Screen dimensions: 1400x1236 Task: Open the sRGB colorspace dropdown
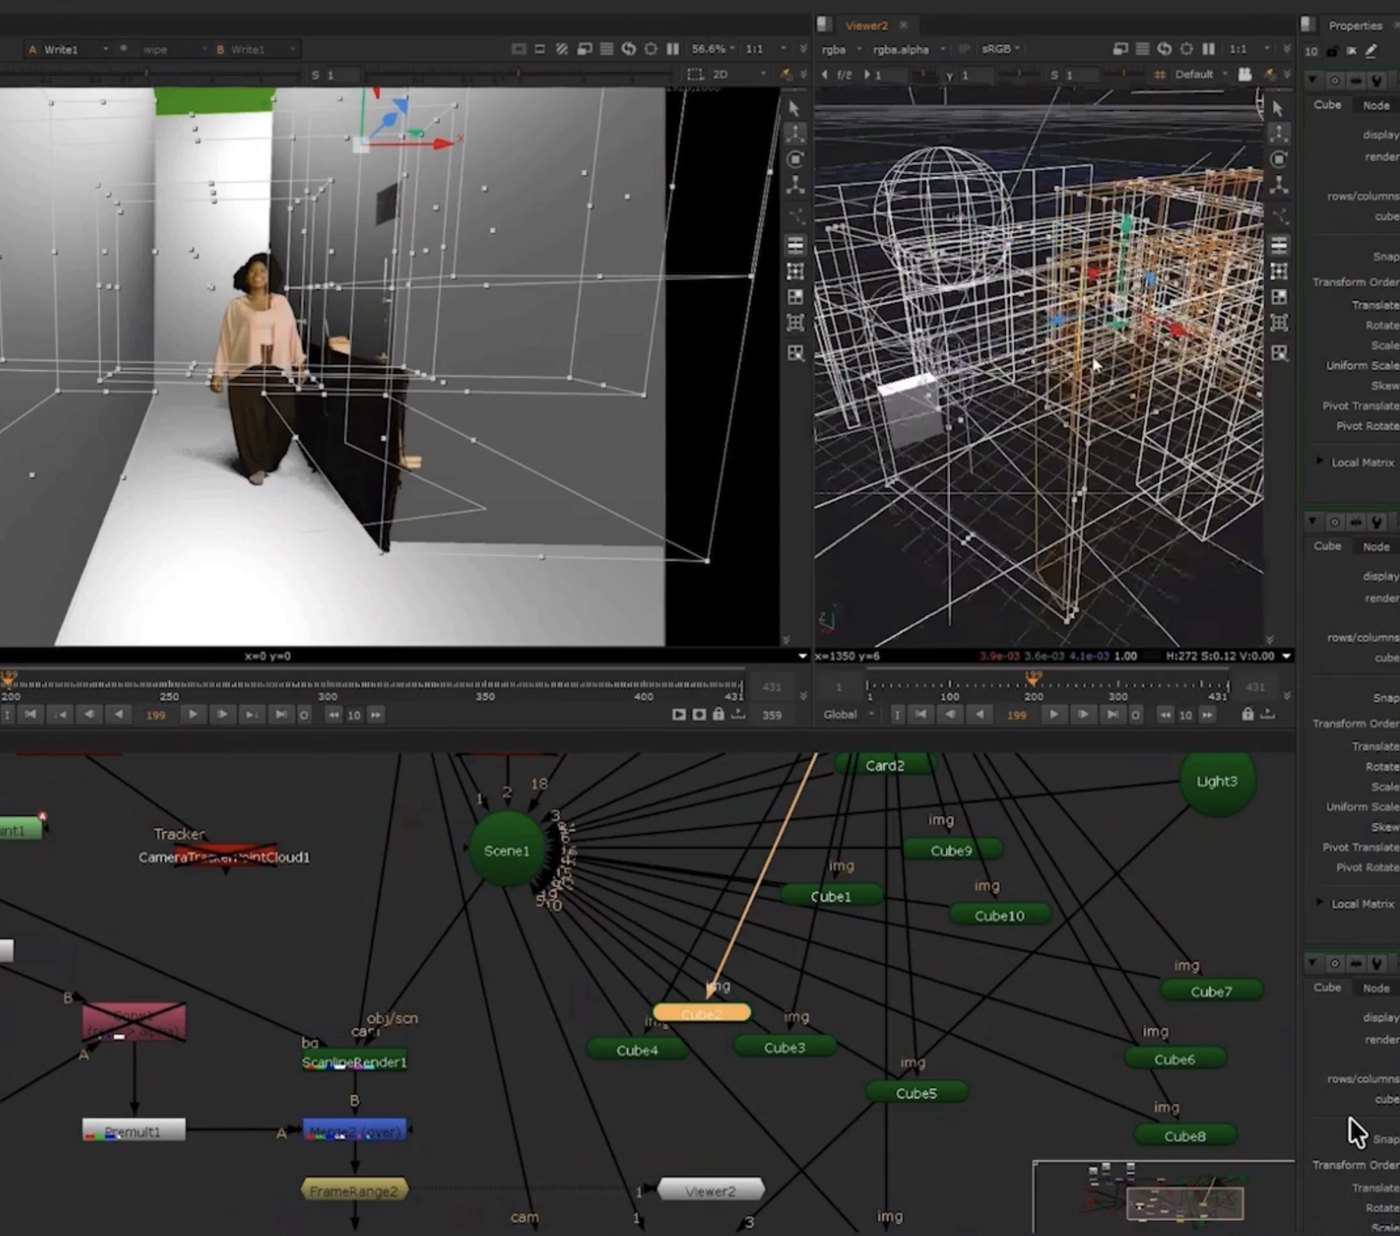click(1000, 49)
